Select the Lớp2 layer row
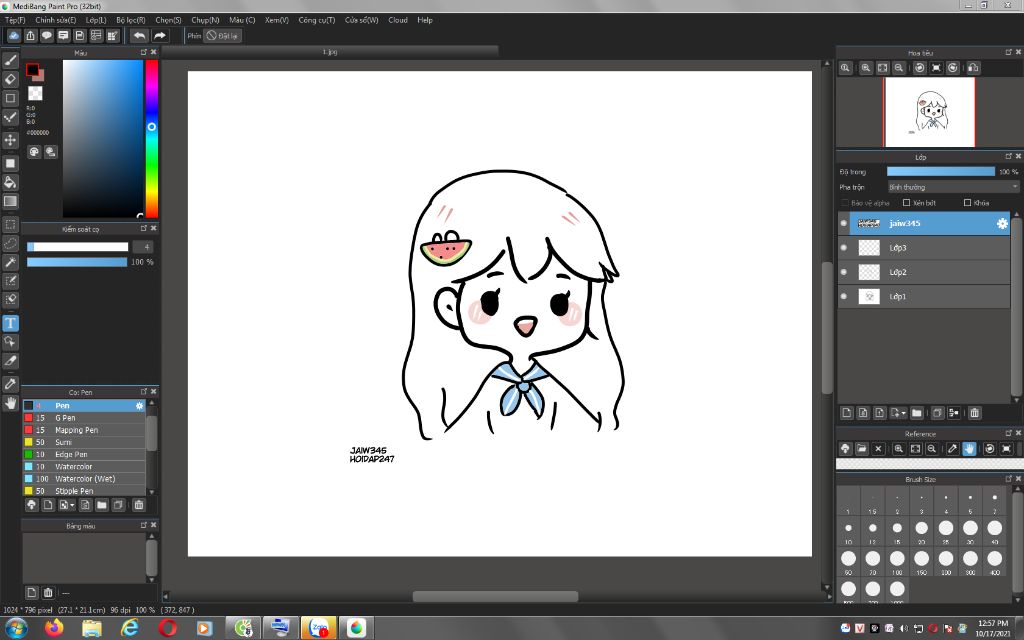This screenshot has height=640, width=1024. click(923, 272)
